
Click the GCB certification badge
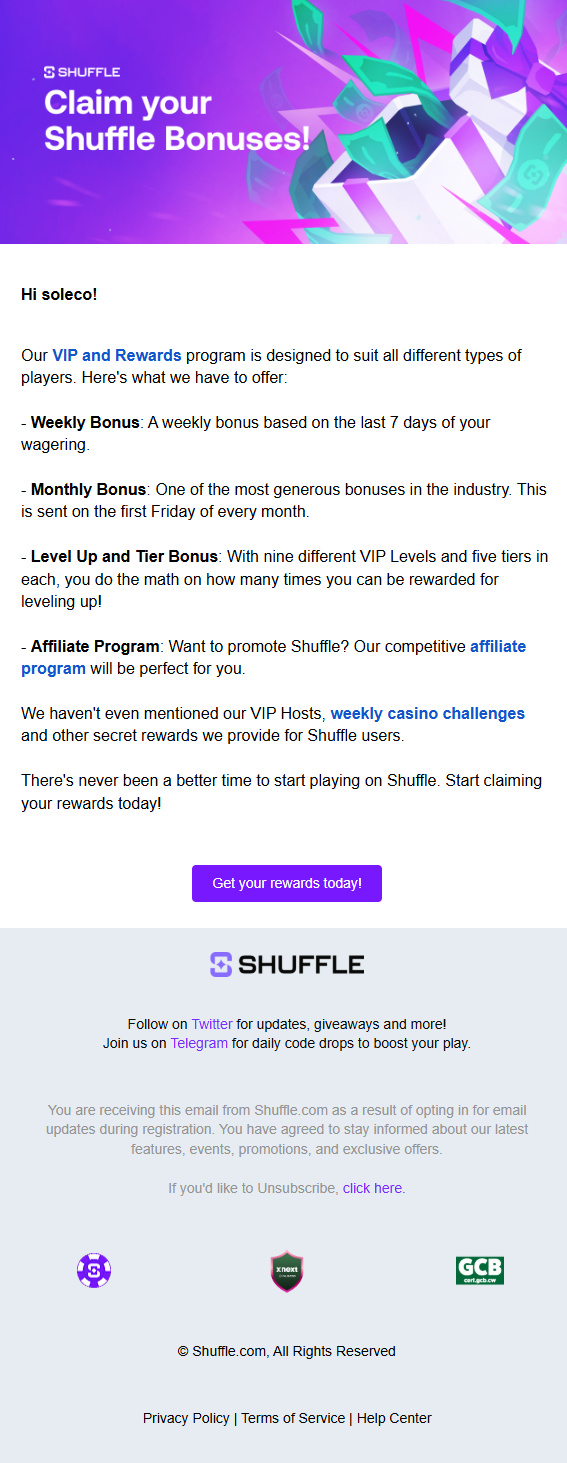pos(480,1271)
